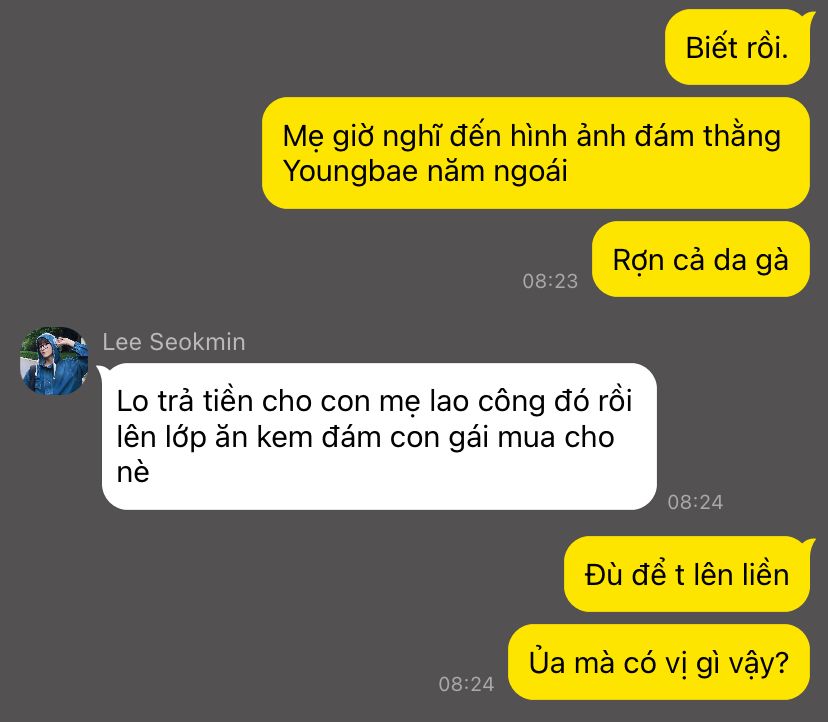828x722 pixels.
Task: Select the message bubble mentioning Youngbae
Action: pyautogui.click(x=536, y=153)
